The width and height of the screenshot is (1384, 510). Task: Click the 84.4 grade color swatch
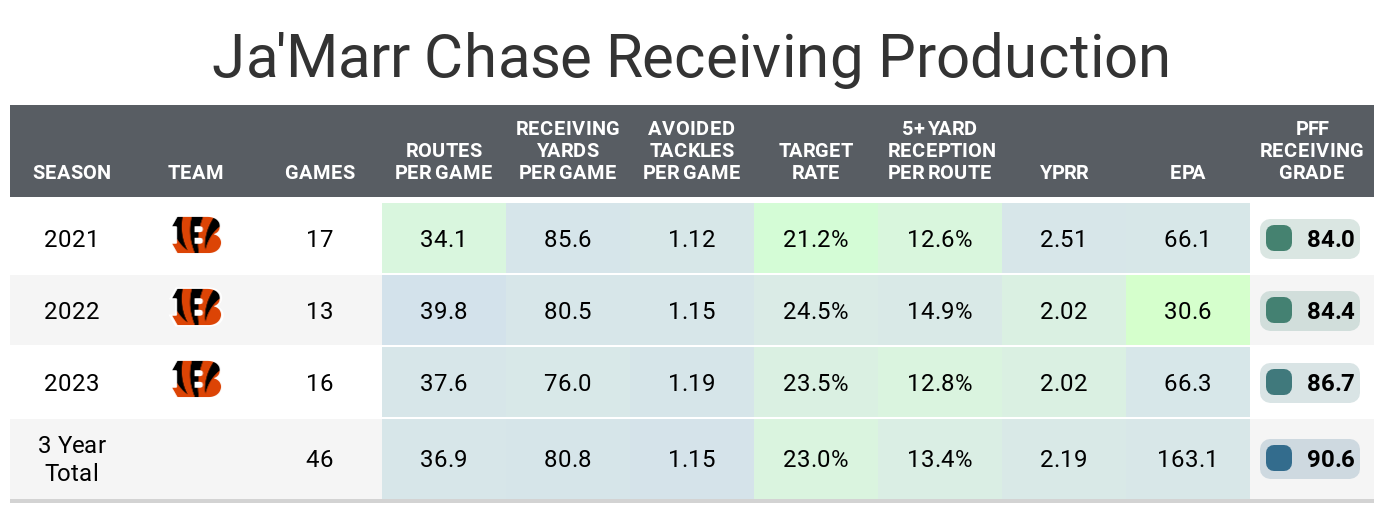[x=1278, y=310]
